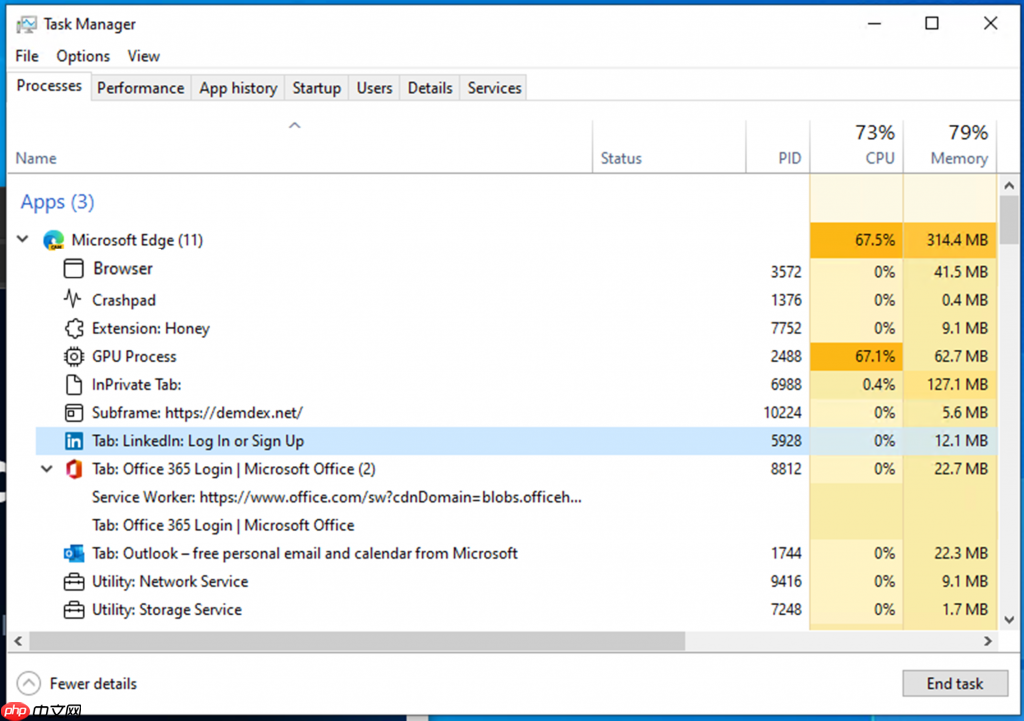Screen dimensions: 1024x721
Task: Select the LinkedIn tab process icon
Action: point(73,440)
